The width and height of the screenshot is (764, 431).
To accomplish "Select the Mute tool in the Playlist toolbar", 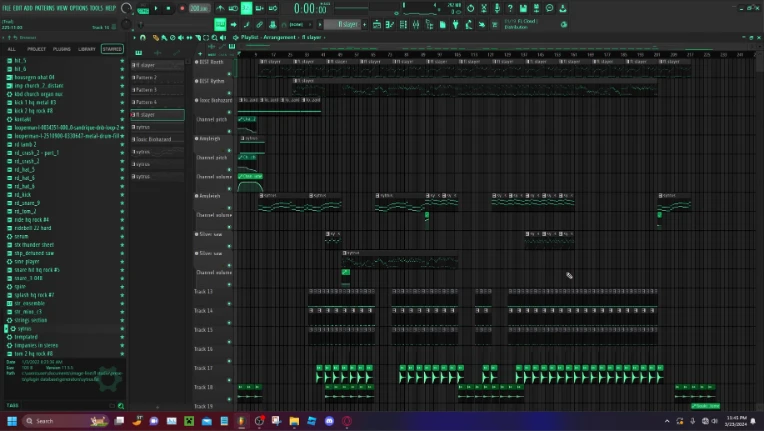I will pyautogui.click(x=181, y=37).
